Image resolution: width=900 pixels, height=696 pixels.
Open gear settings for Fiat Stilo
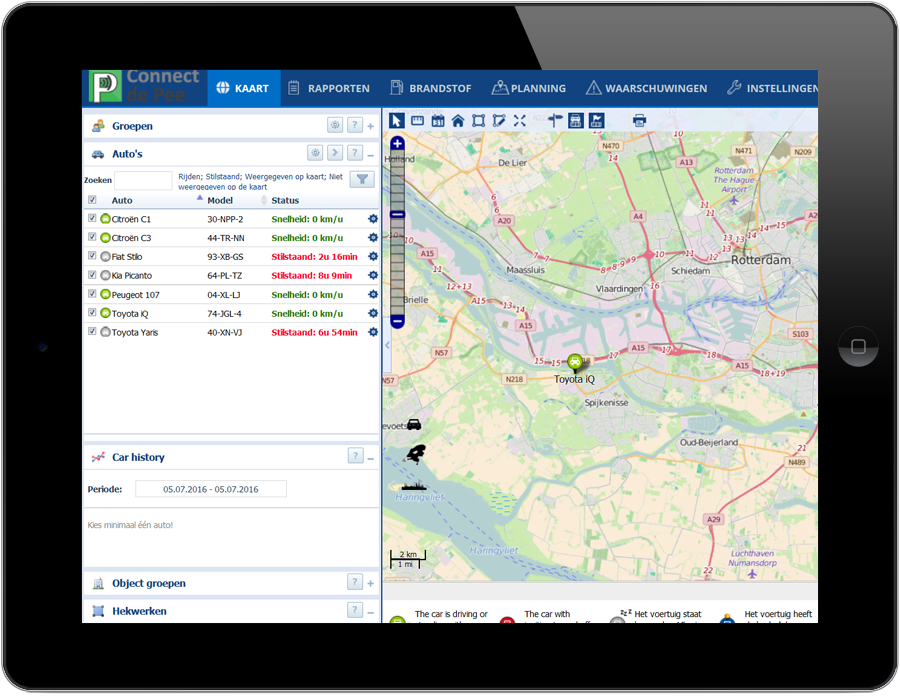point(373,256)
